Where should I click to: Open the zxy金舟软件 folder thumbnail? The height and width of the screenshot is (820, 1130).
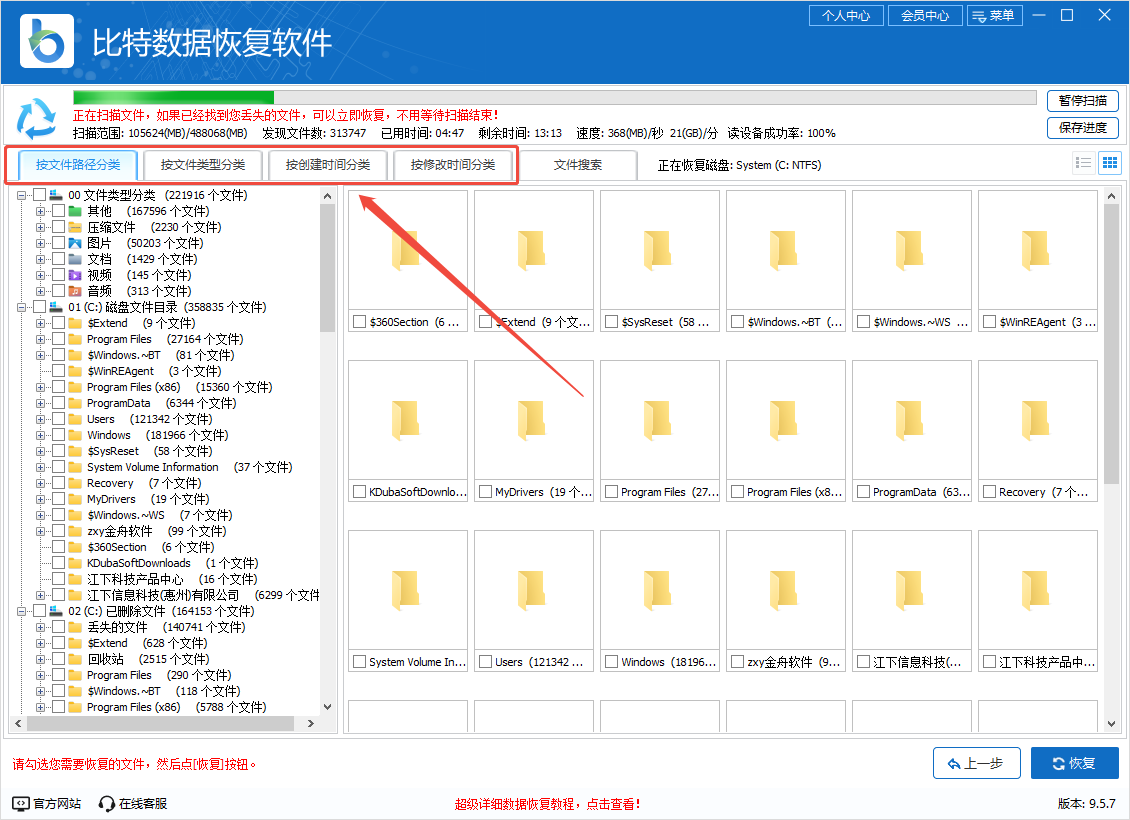[786, 591]
